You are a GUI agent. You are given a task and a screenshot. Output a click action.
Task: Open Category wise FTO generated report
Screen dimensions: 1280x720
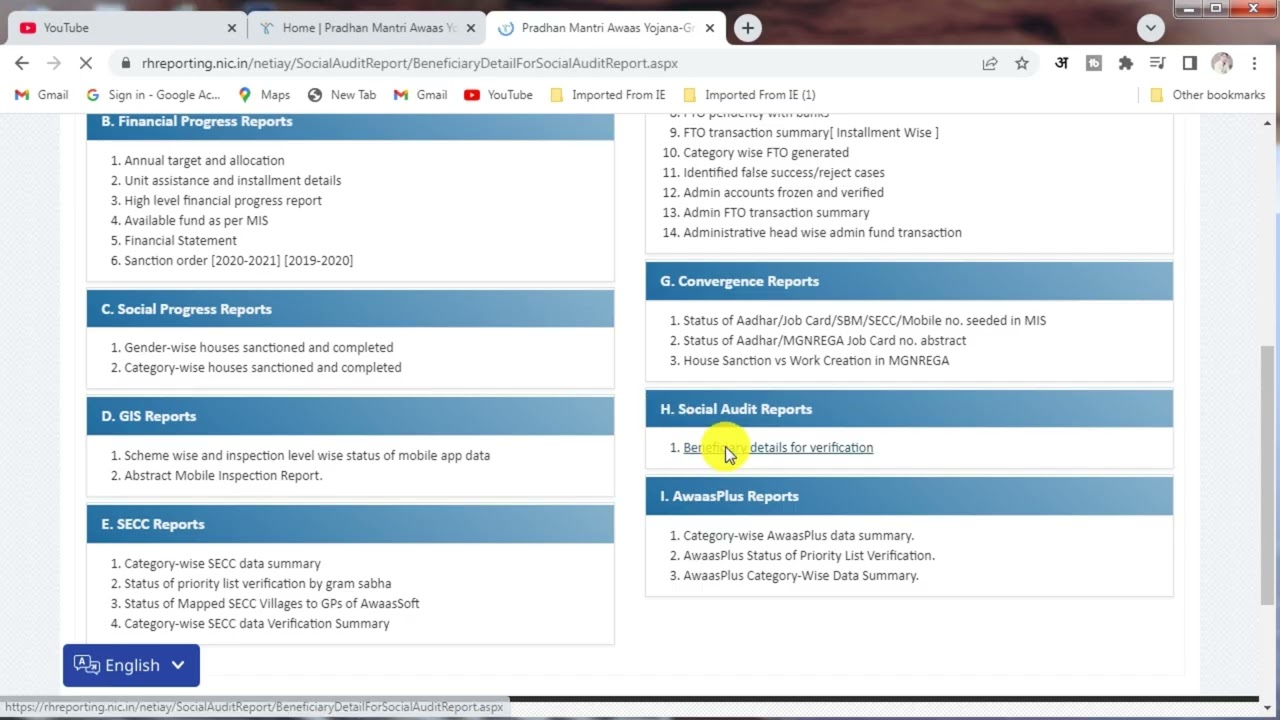[766, 152]
